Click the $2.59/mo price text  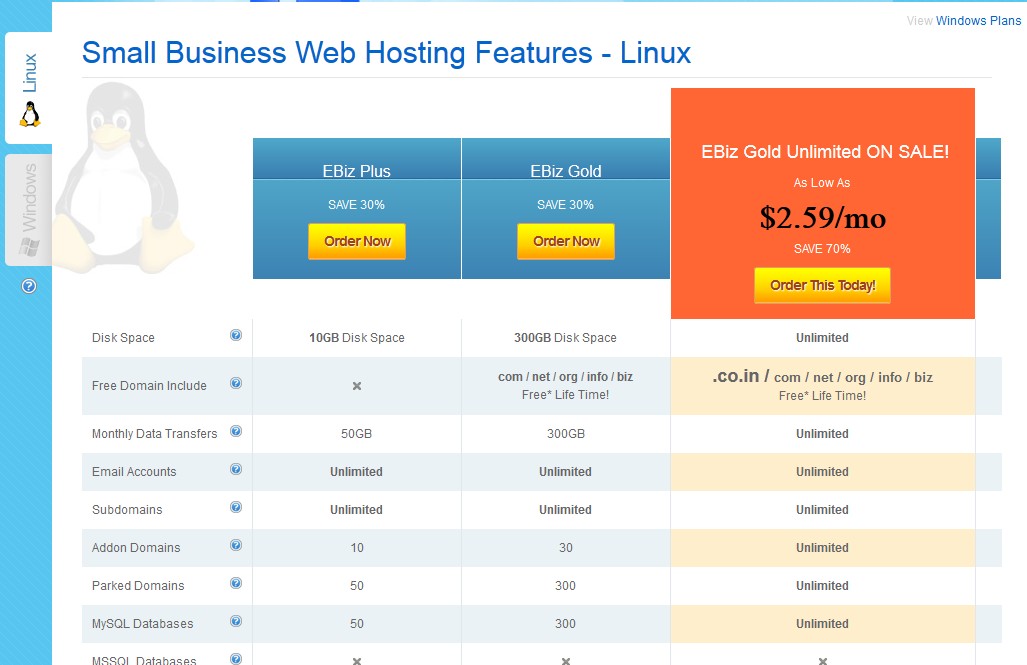tap(823, 218)
